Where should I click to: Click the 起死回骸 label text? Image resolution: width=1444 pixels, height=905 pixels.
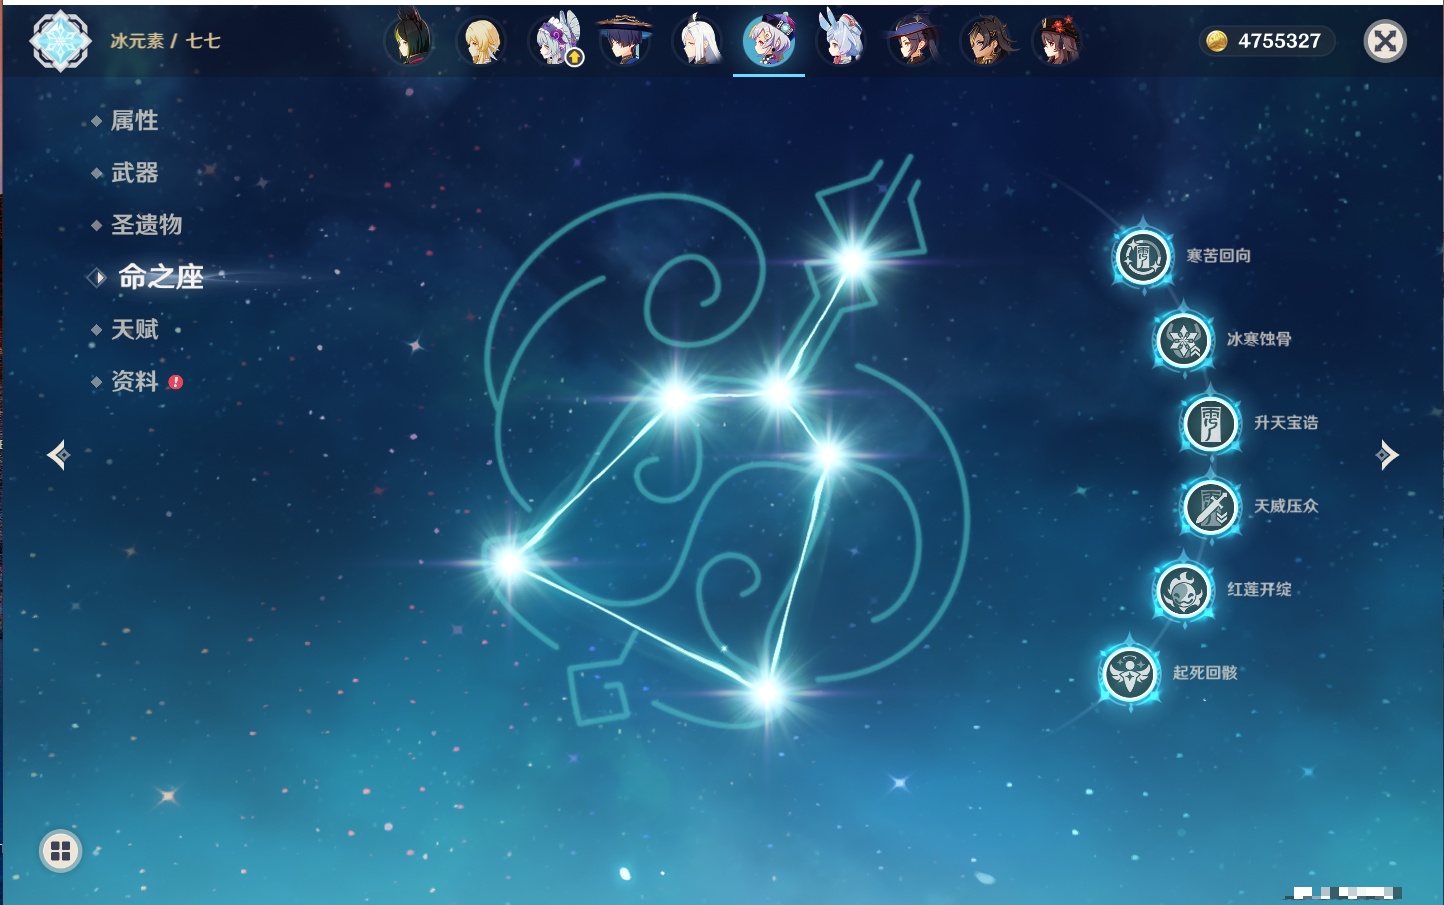pyautogui.click(x=1205, y=673)
